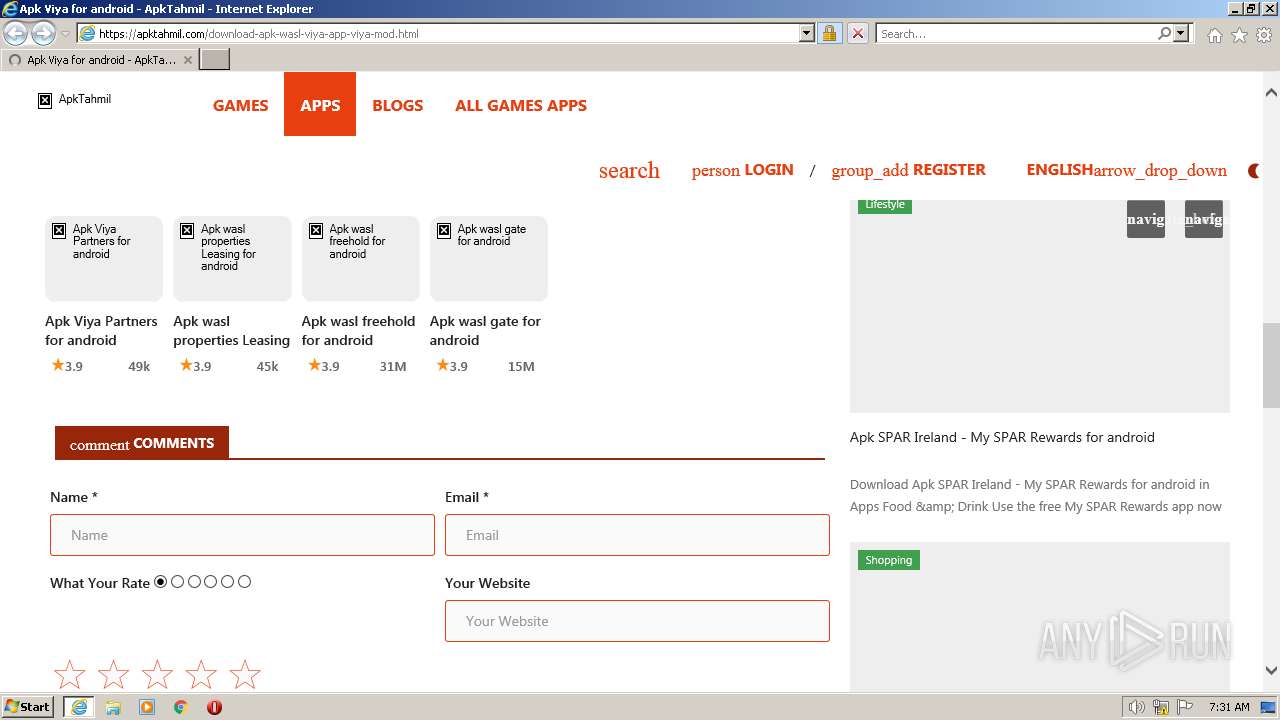Screen dimensions: 1280x720
Task: Click the fourth rating star outline
Action: (201, 675)
